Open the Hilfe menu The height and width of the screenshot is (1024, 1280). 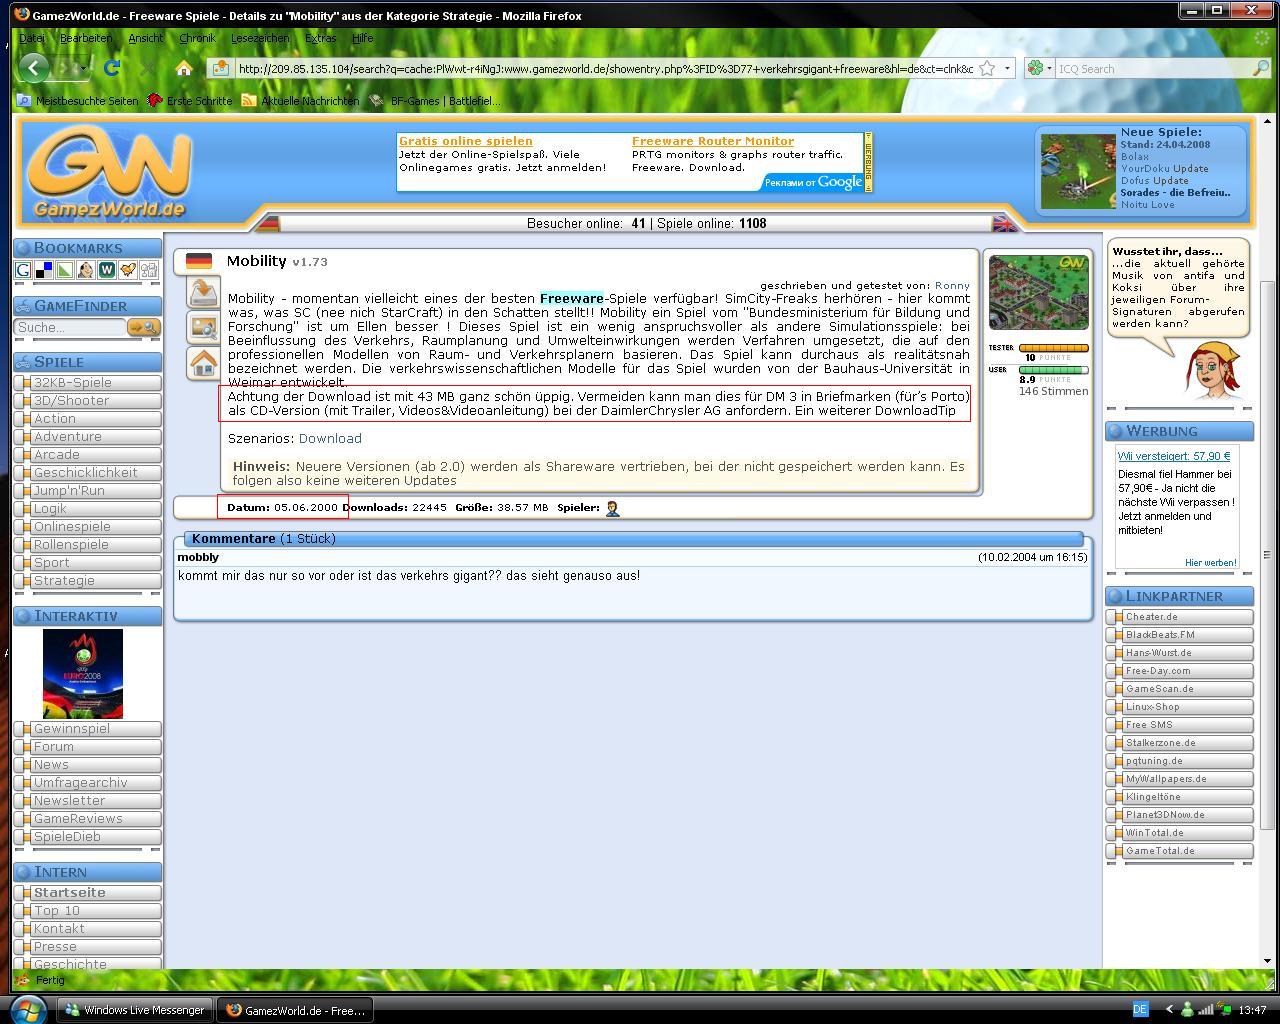point(362,38)
